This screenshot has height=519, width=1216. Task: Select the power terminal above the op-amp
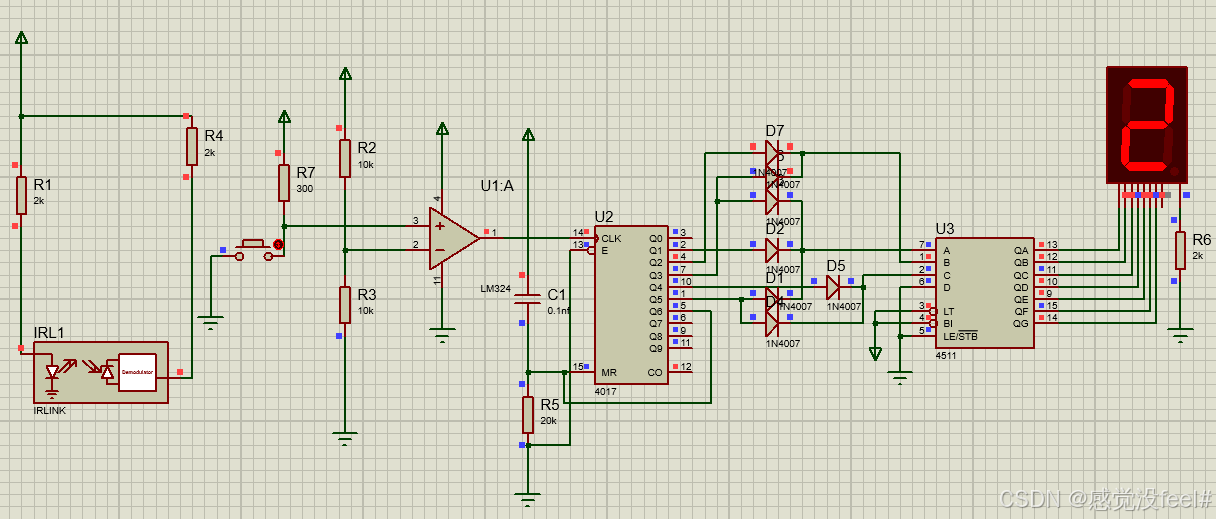click(x=441, y=128)
